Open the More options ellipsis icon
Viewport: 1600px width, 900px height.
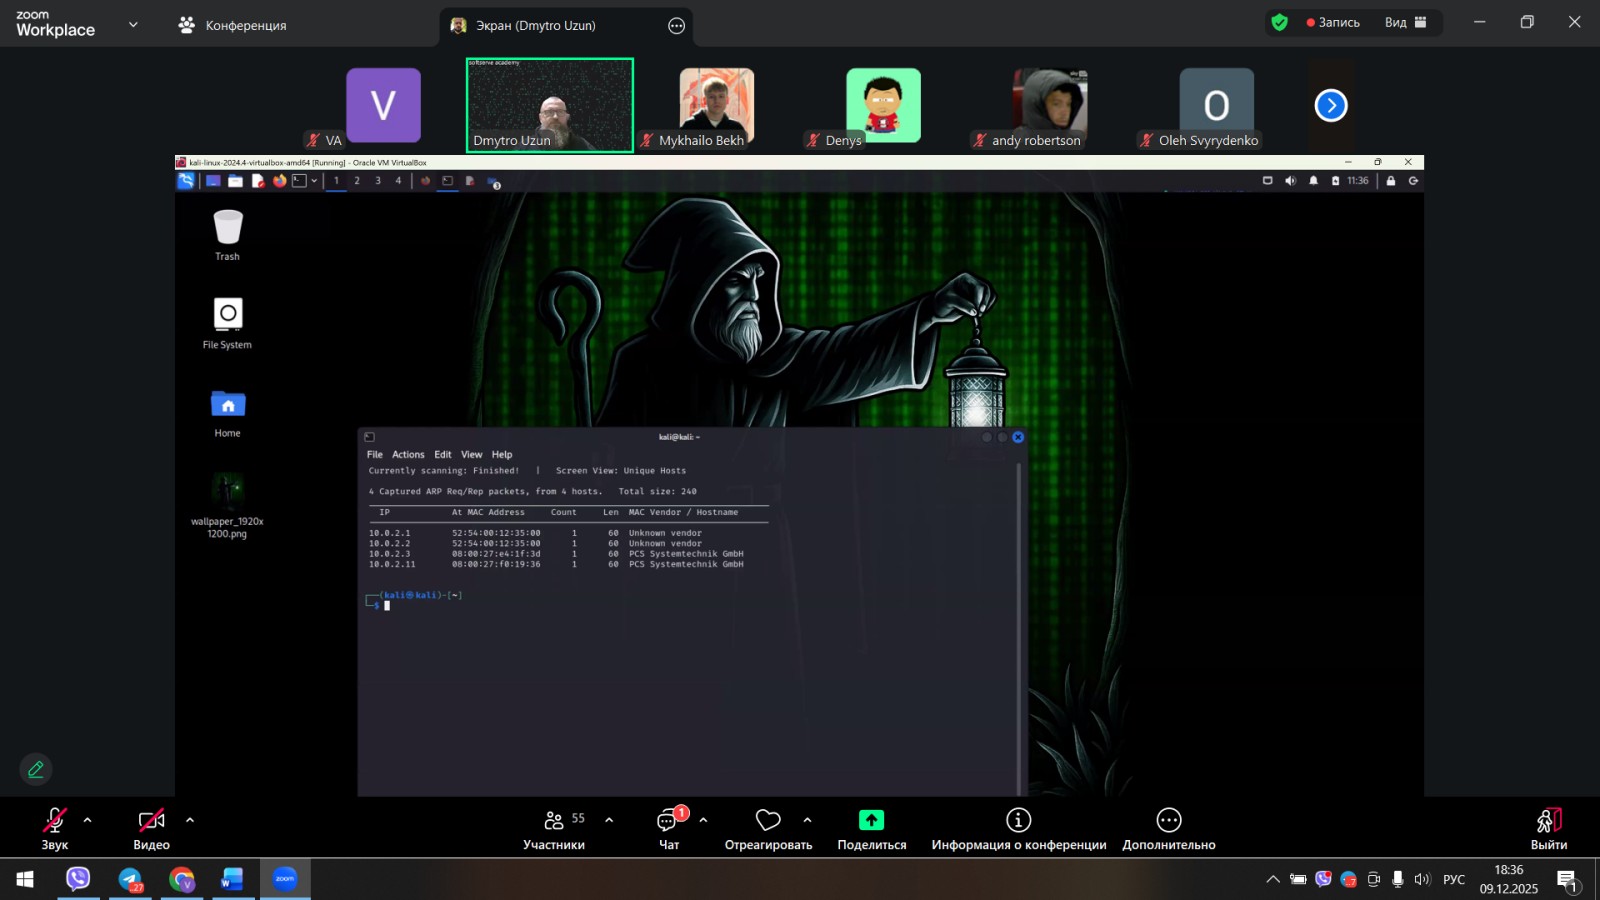pos(1168,821)
